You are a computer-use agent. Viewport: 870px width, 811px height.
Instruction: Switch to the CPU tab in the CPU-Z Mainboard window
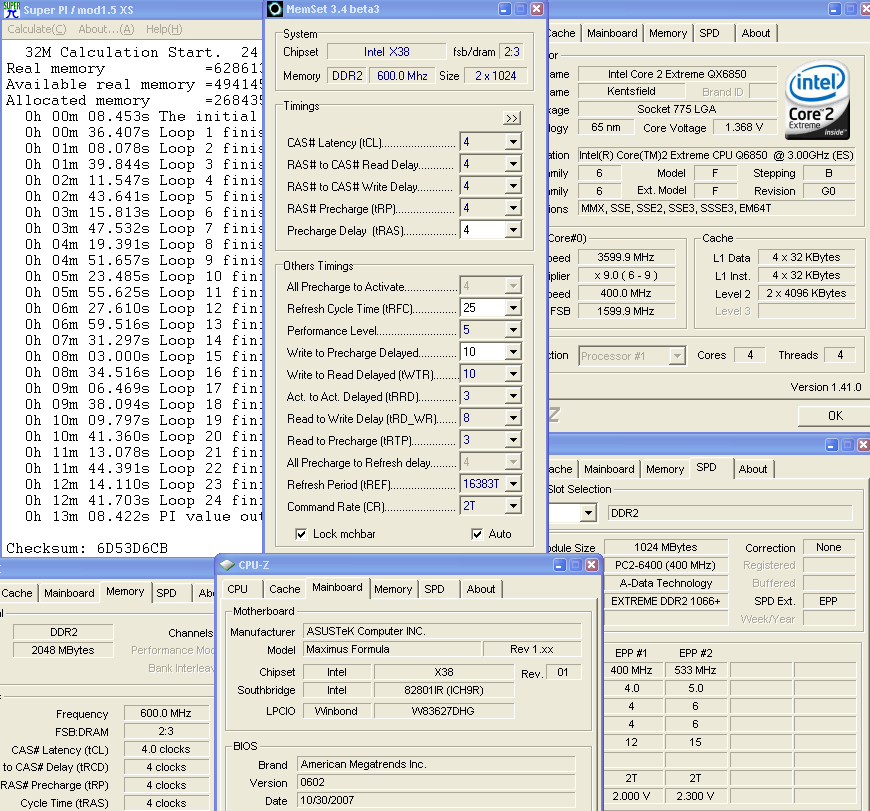pos(237,589)
